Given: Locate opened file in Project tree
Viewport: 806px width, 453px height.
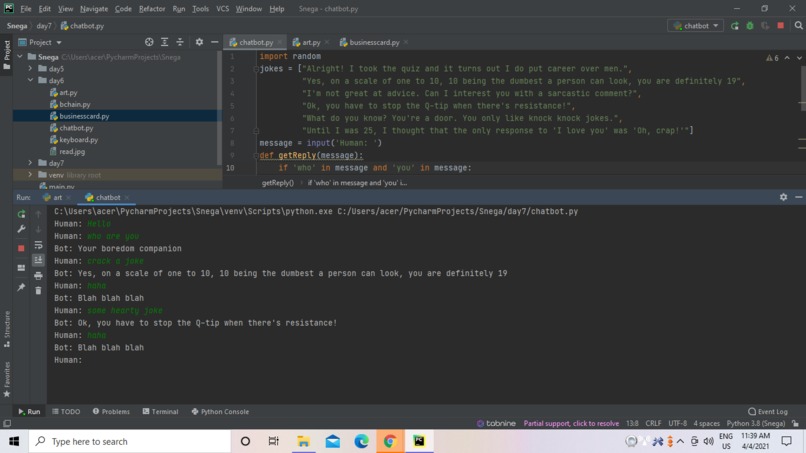Looking at the screenshot, I should pyautogui.click(x=149, y=42).
